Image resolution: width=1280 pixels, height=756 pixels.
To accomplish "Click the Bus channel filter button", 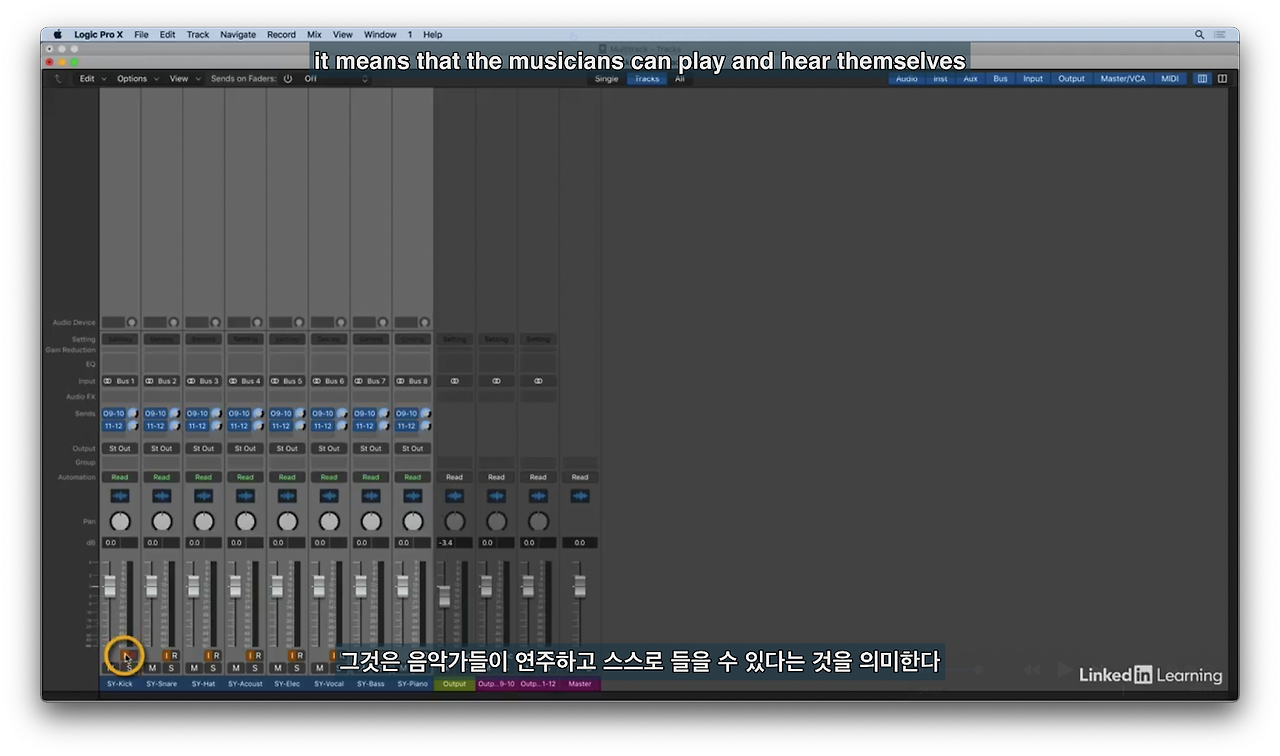I will [x=1000, y=79].
